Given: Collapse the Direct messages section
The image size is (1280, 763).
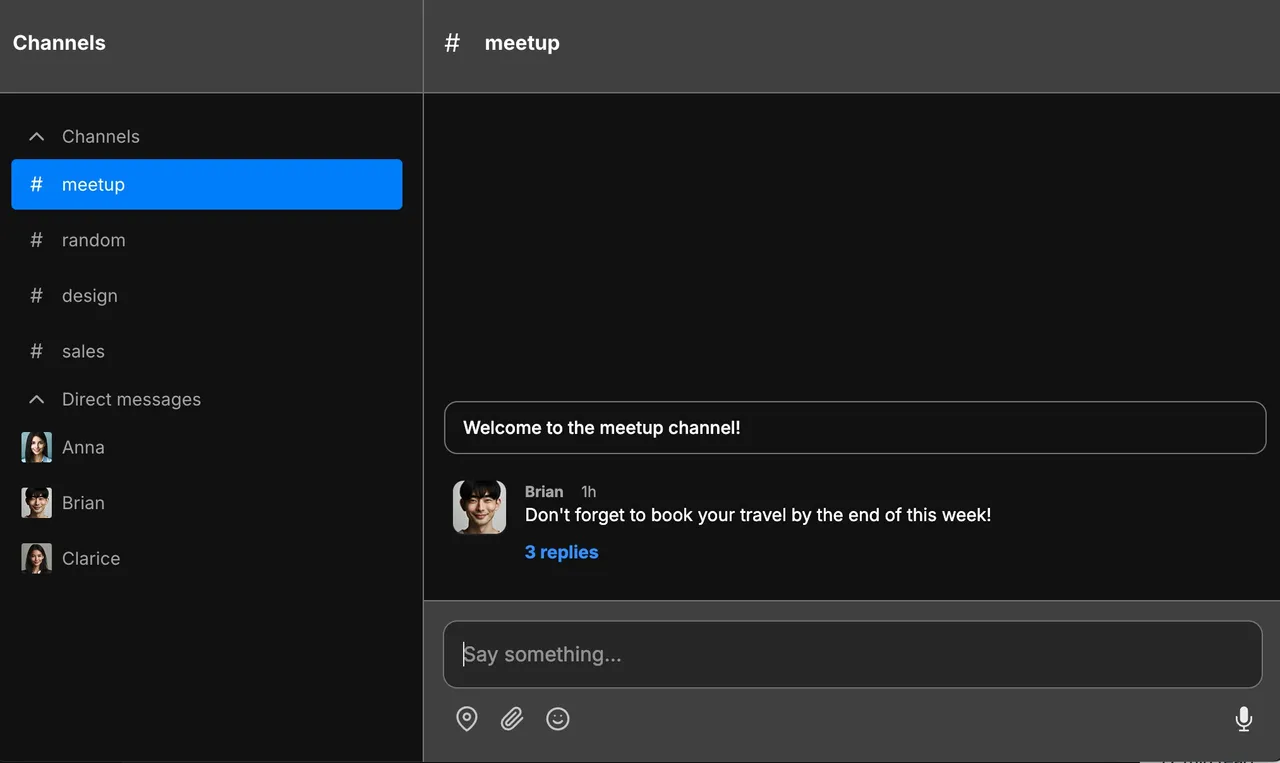Looking at the screenshot, I should click(36, 399).
